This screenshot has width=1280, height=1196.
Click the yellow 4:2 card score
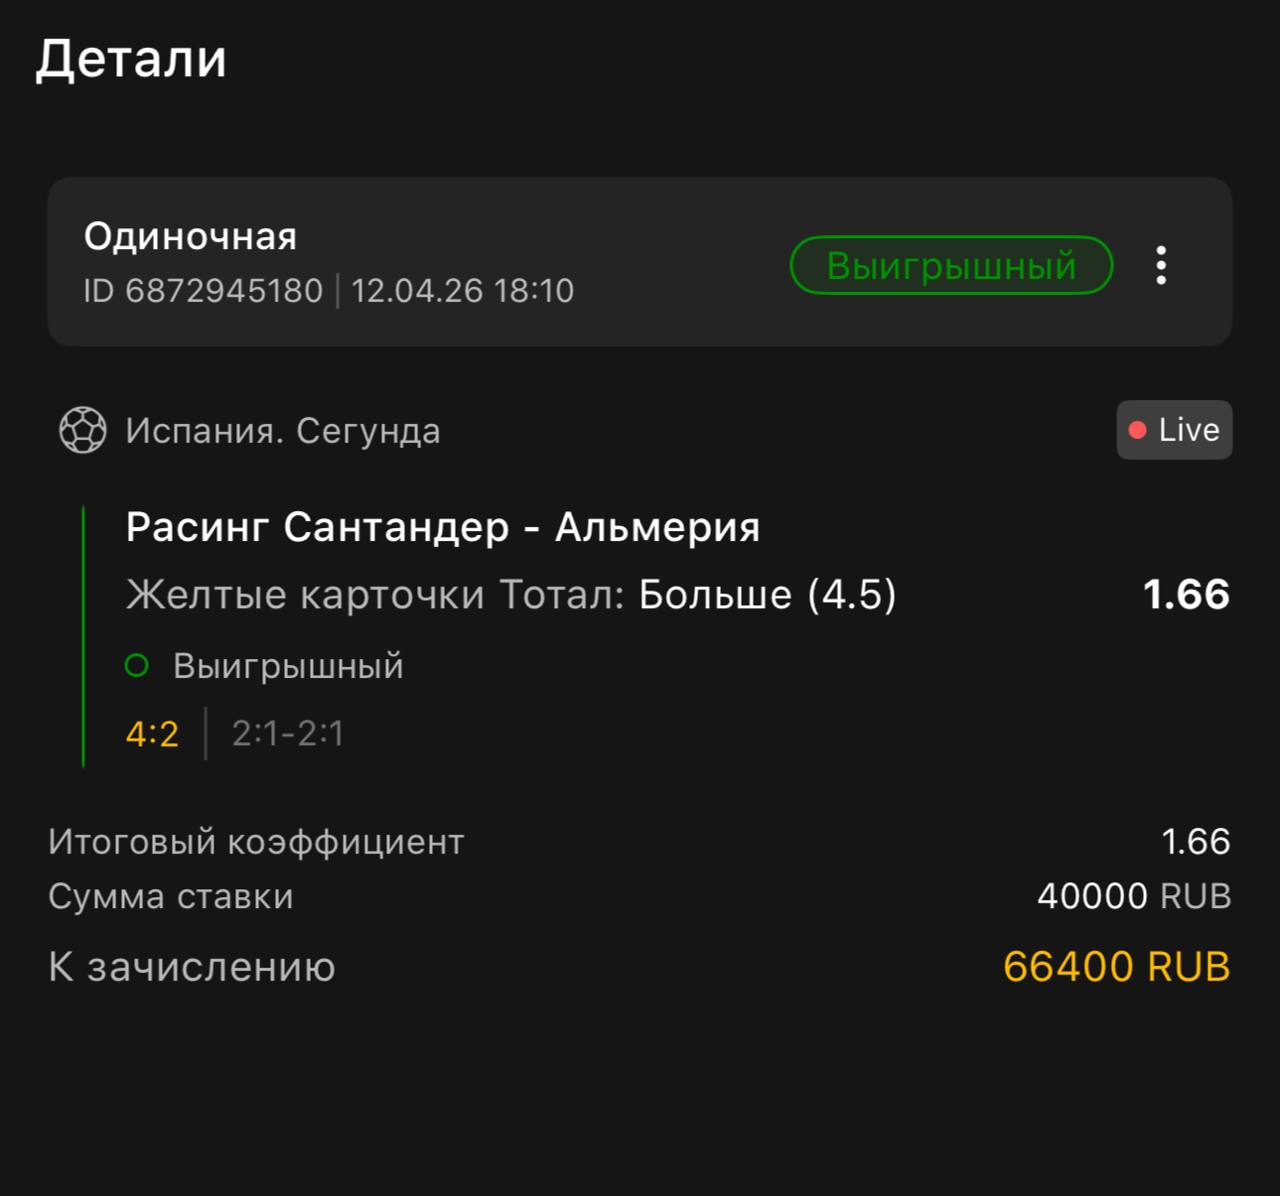152,734
